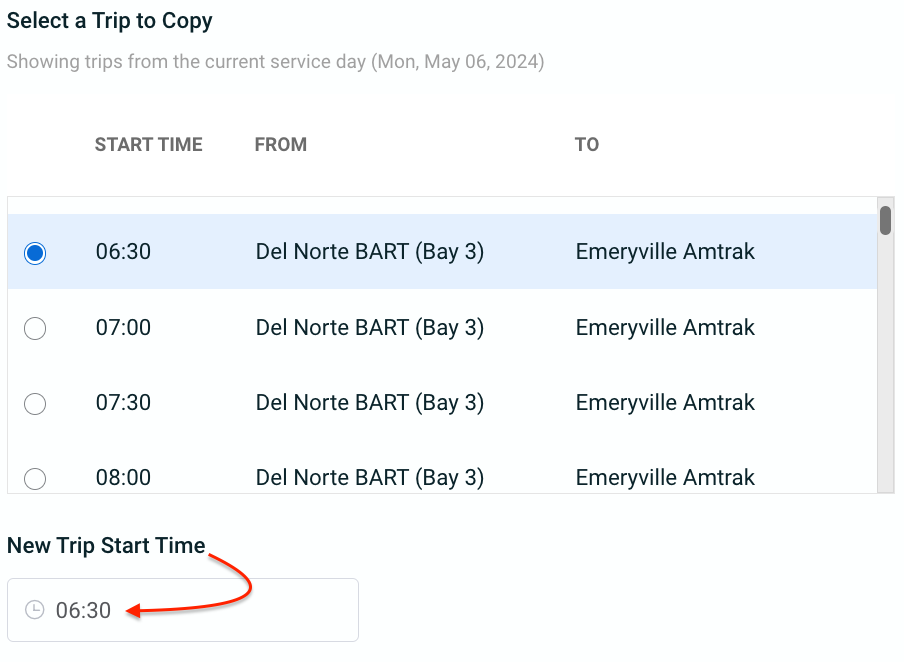The image size is (904, 662).
Task: Click the New Trip Start Time input field
Action: tap(183, 610)
